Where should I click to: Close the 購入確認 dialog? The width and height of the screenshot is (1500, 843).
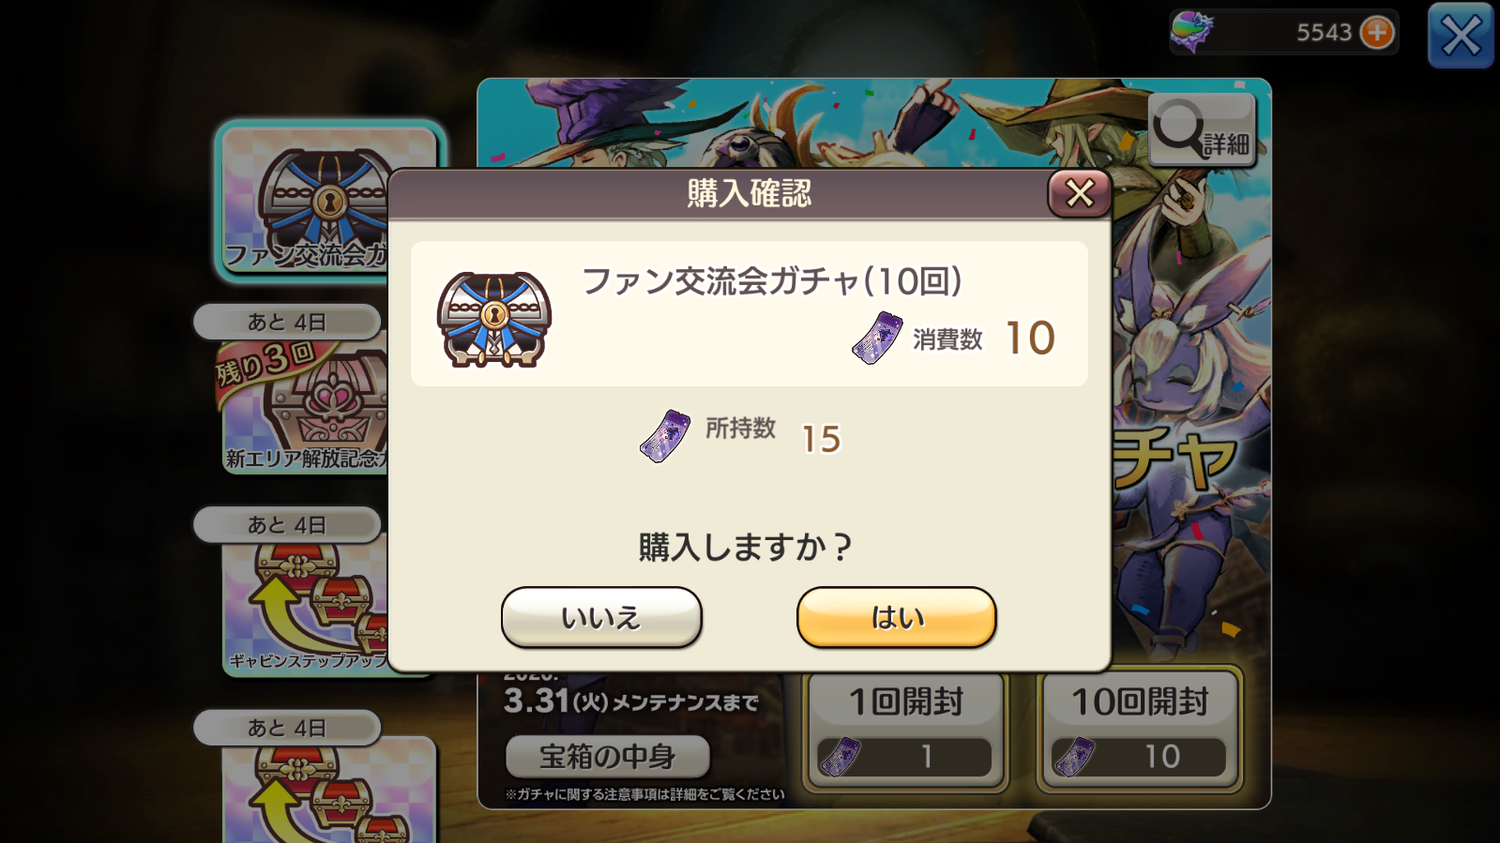point(1079,193)
